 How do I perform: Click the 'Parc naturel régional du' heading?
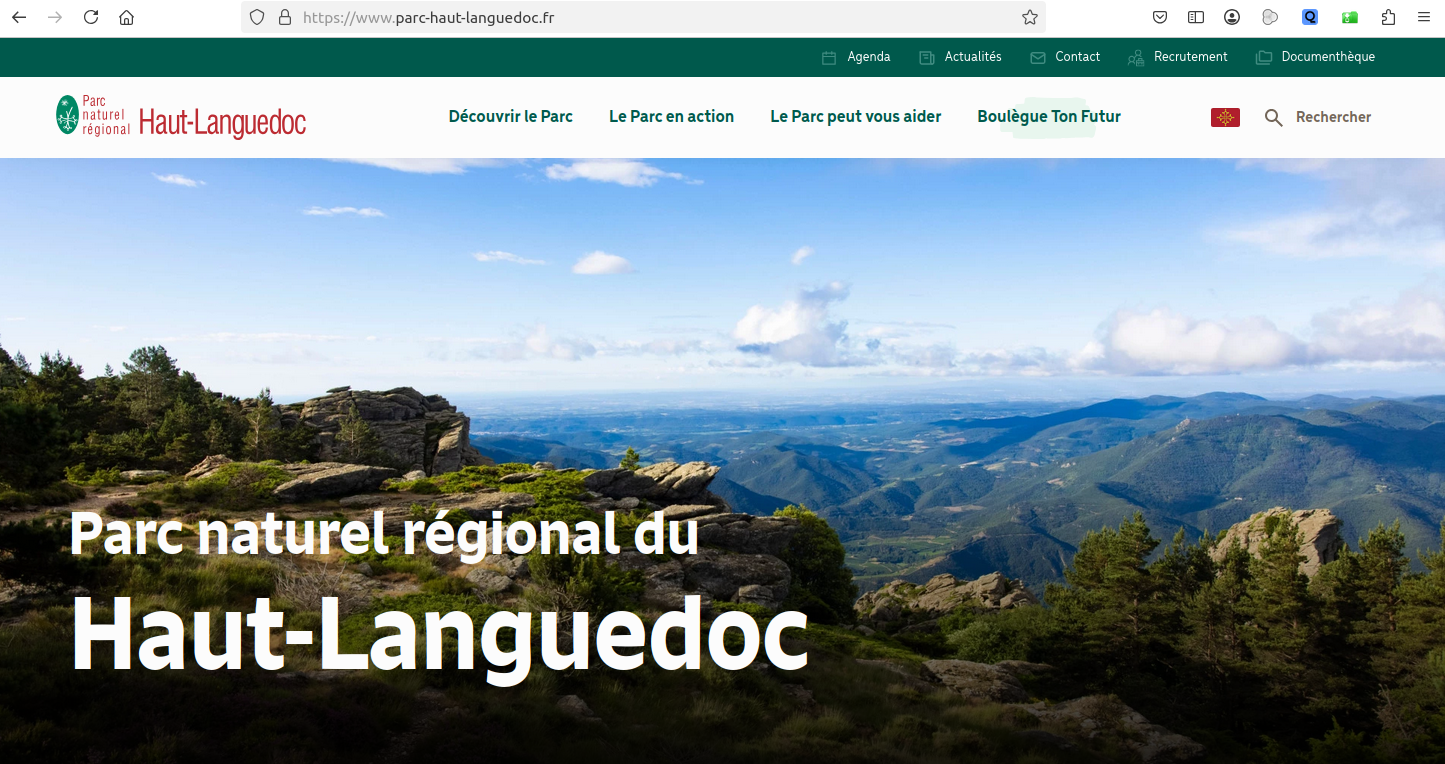coord(384,534)
